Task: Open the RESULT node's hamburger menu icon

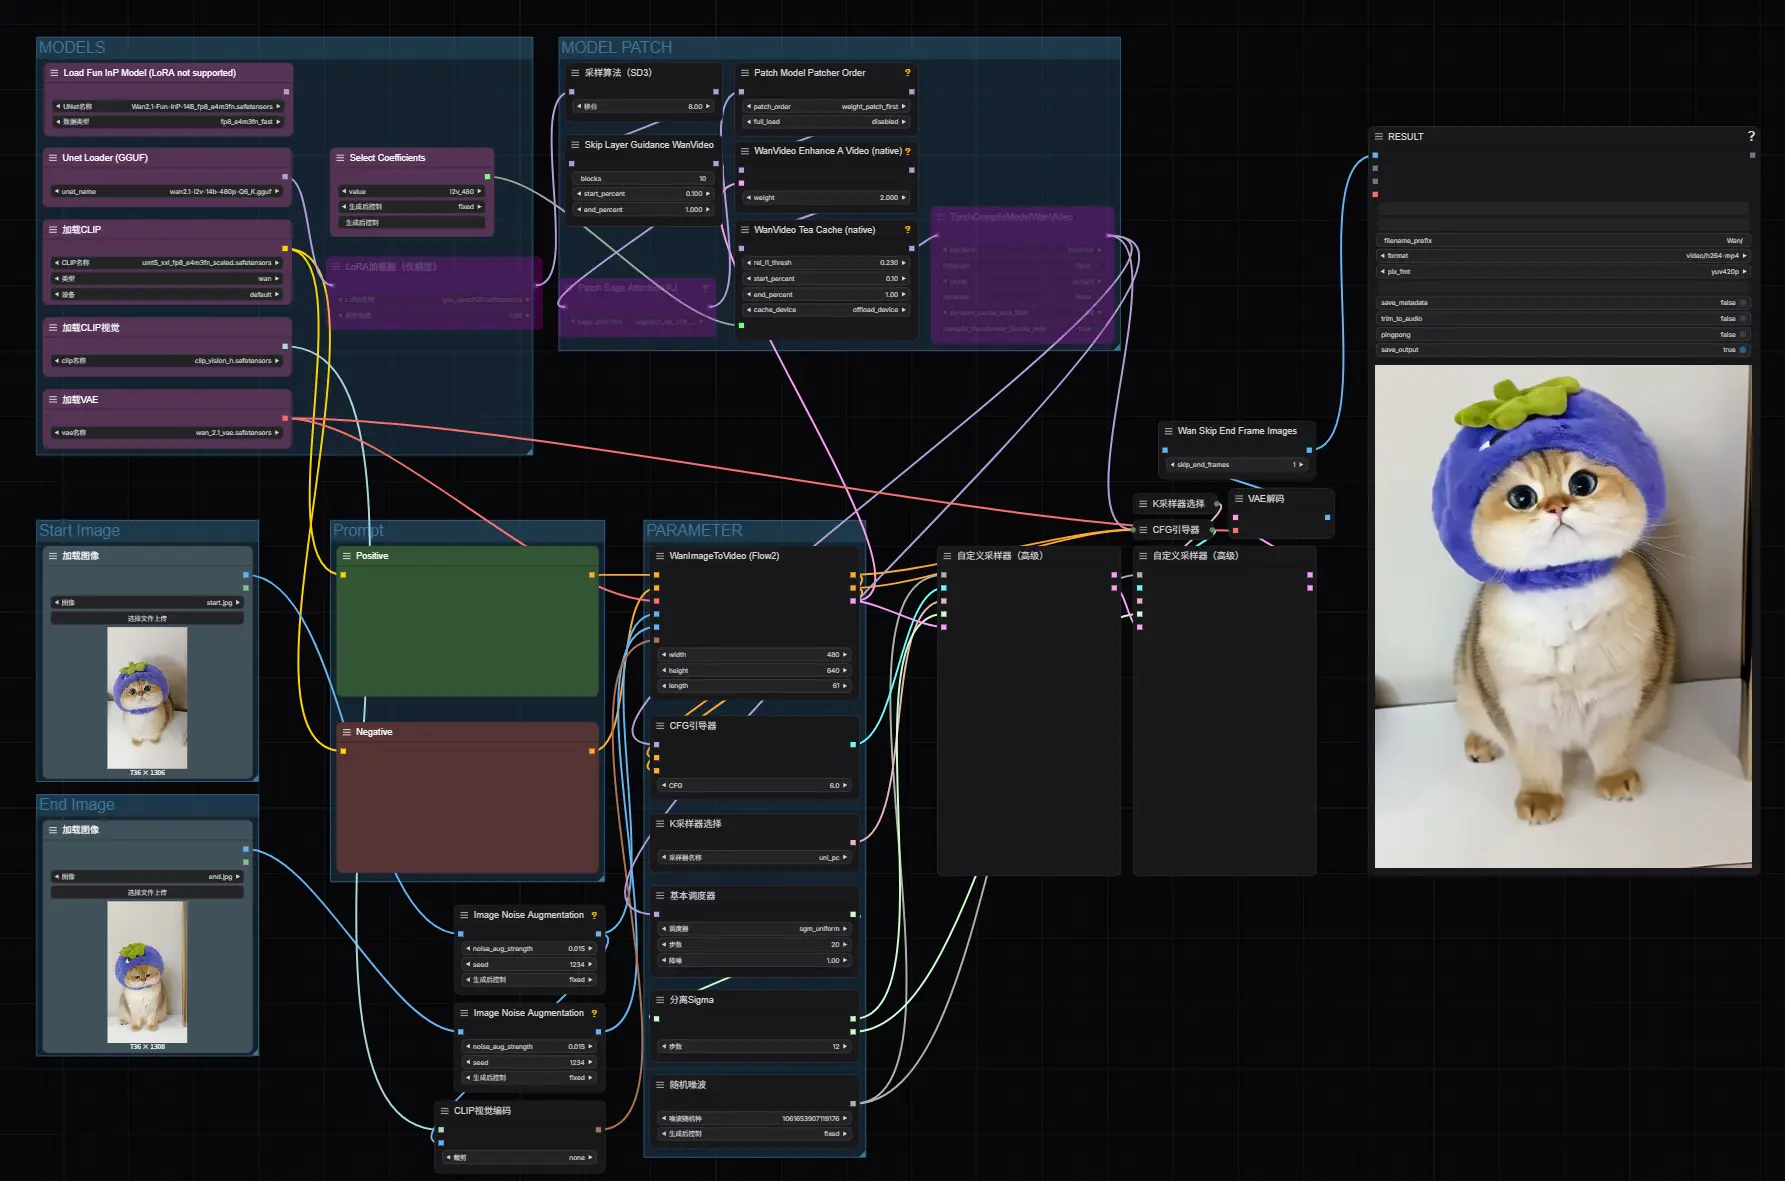Action: pyautogui.click(x=1379, y=137)
